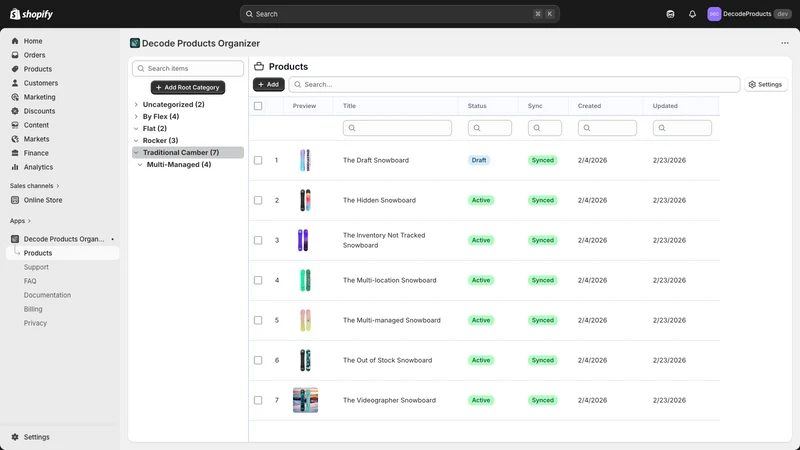Focus the Updated column filter field
This screenshot has width=800, height=450.
point(682,128)
